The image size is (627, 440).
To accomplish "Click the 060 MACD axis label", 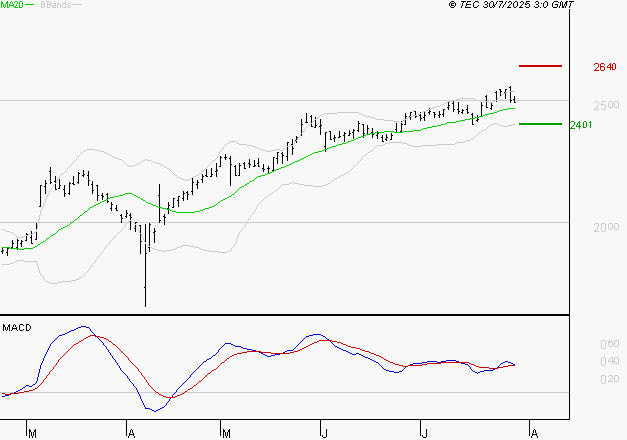I will pyautogui.click(x=610, y=344).
